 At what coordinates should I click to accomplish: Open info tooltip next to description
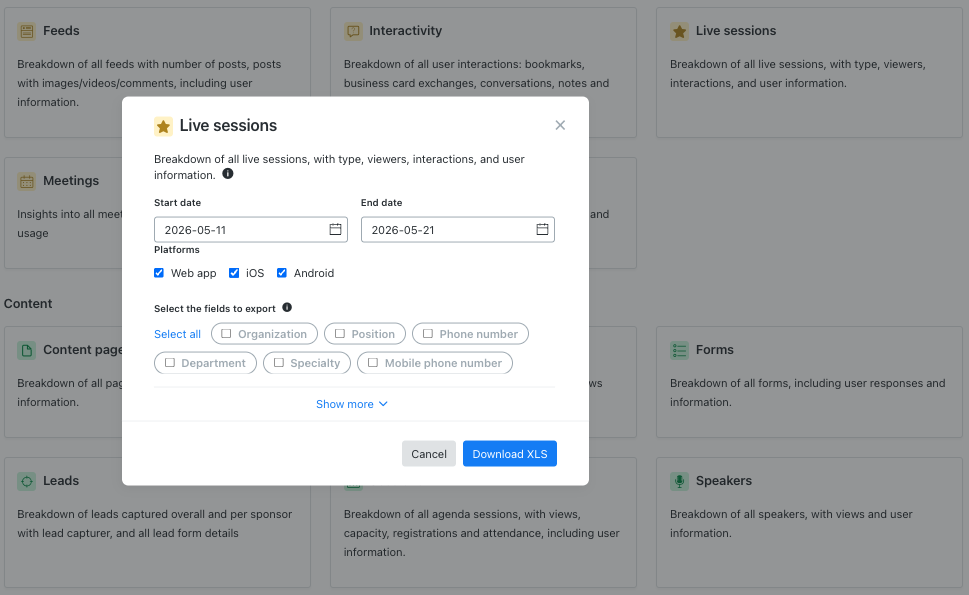tap(227, 174)
